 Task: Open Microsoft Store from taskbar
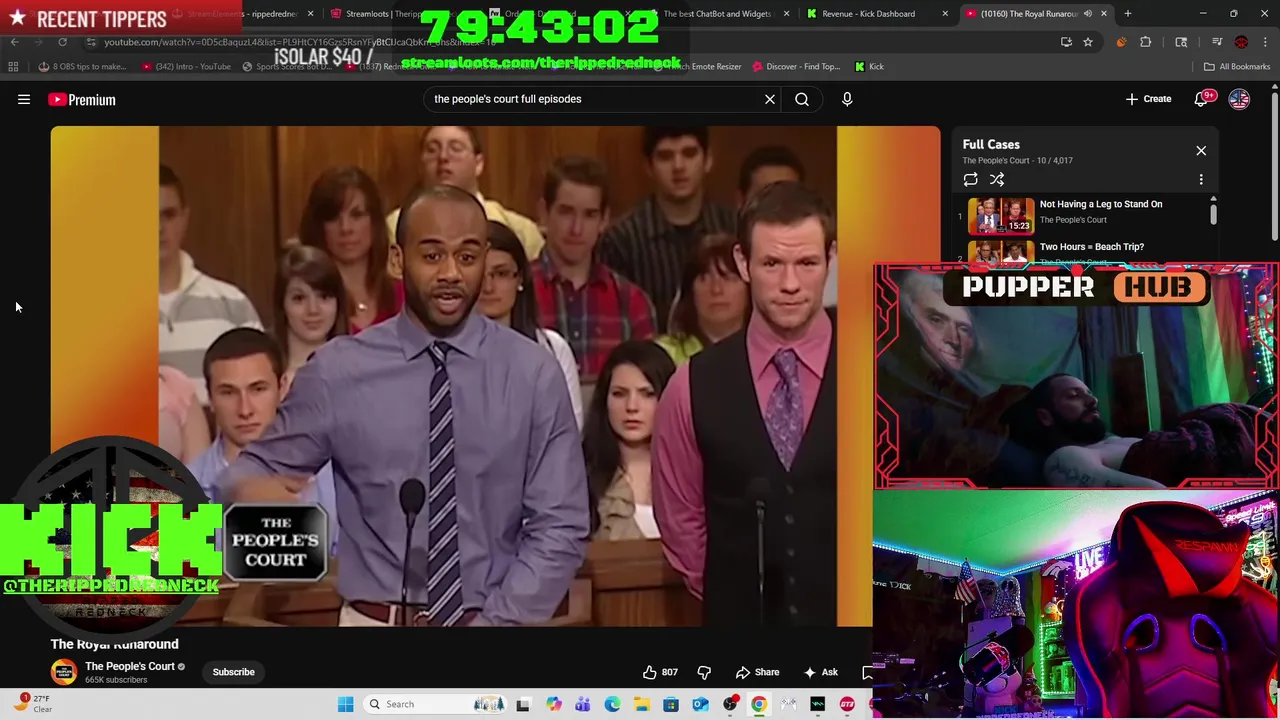tap(671, 704)
